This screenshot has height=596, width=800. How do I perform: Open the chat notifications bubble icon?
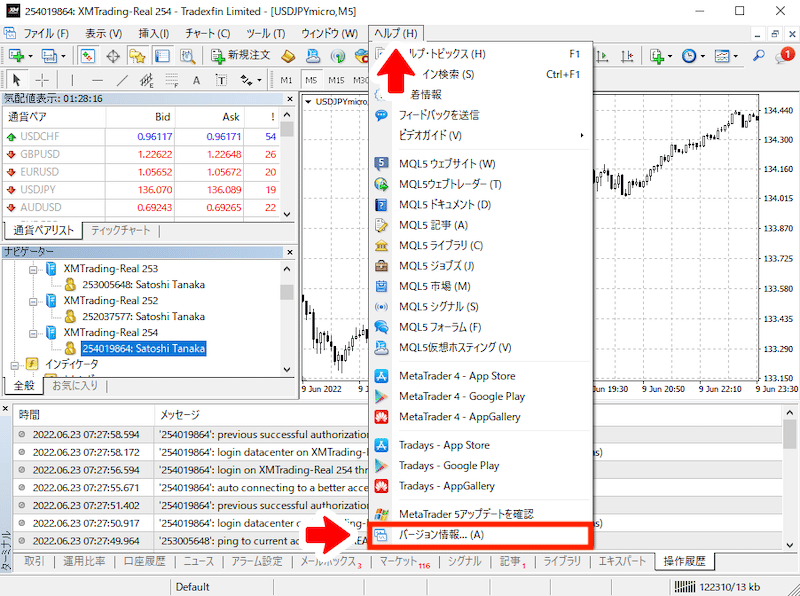(x=784, y=55)
